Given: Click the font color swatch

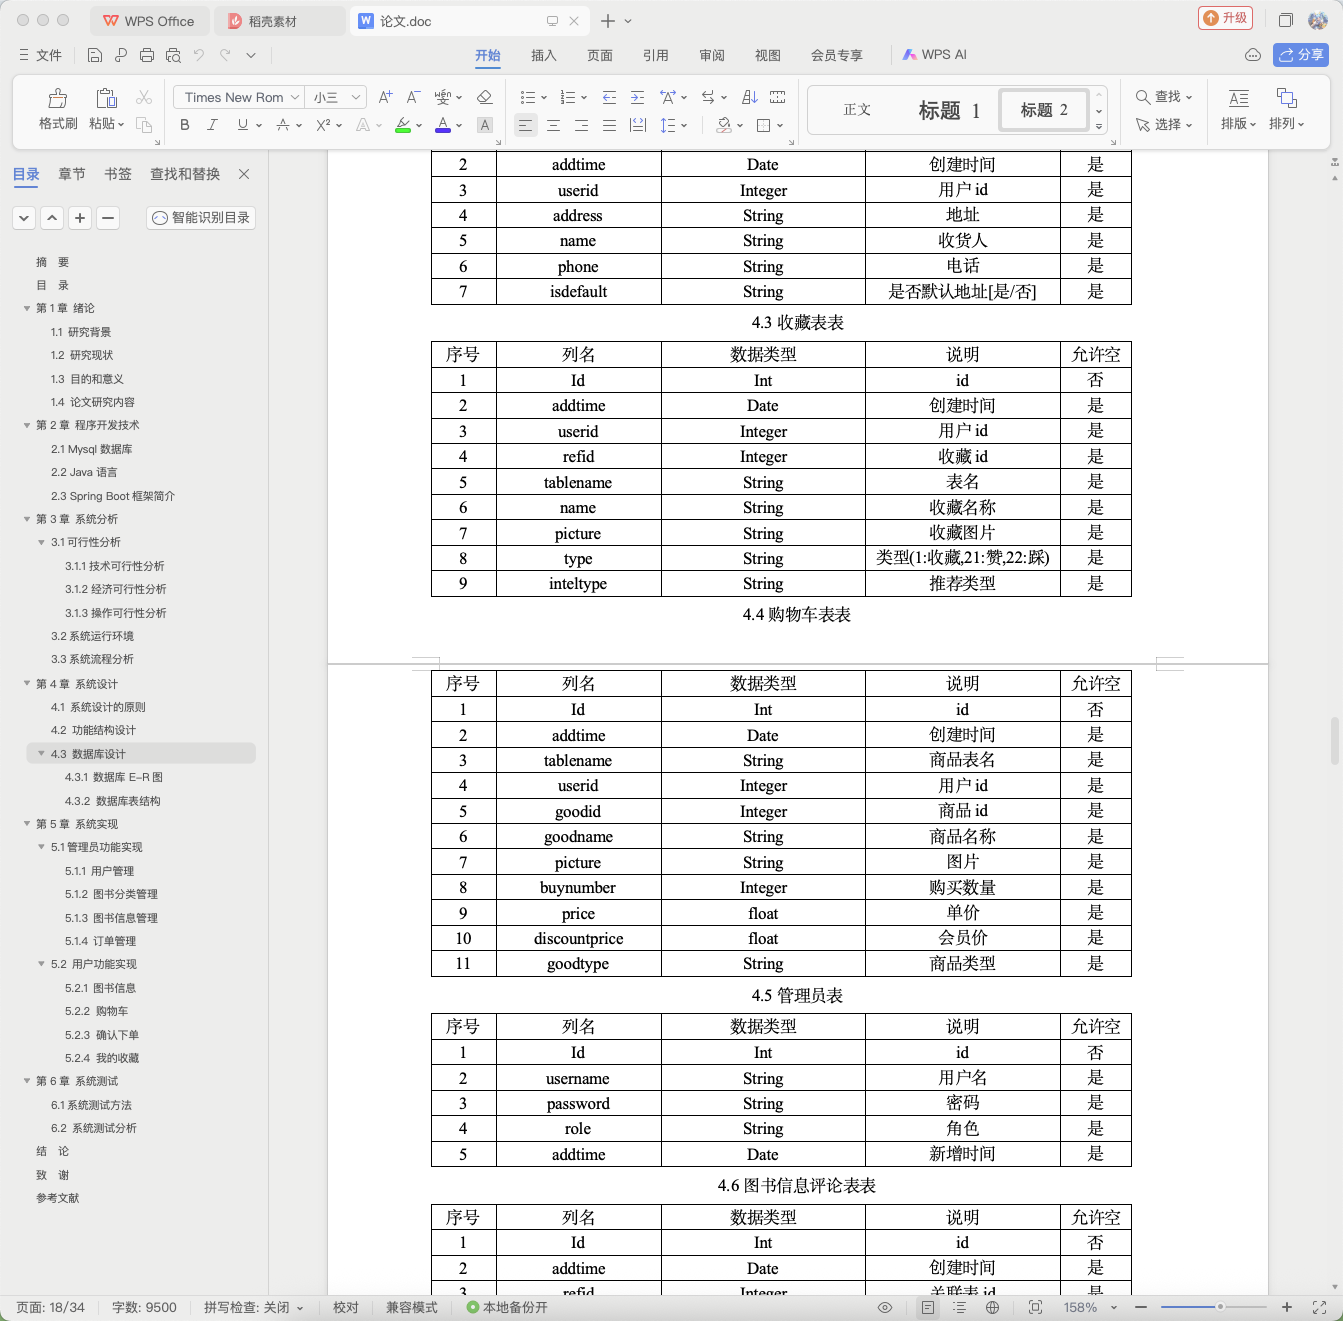Looking at the screenshot, I should point(443,125).
